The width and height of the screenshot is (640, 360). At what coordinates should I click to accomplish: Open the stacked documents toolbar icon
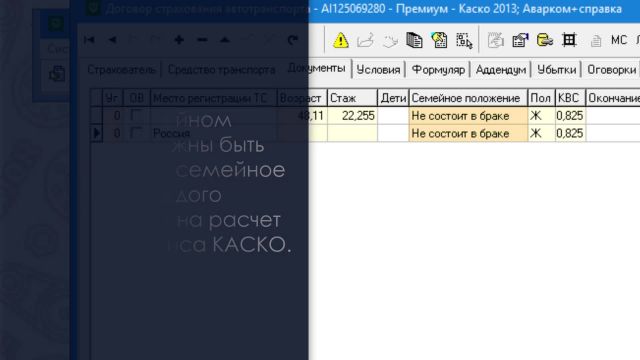[x=414, y=40]
